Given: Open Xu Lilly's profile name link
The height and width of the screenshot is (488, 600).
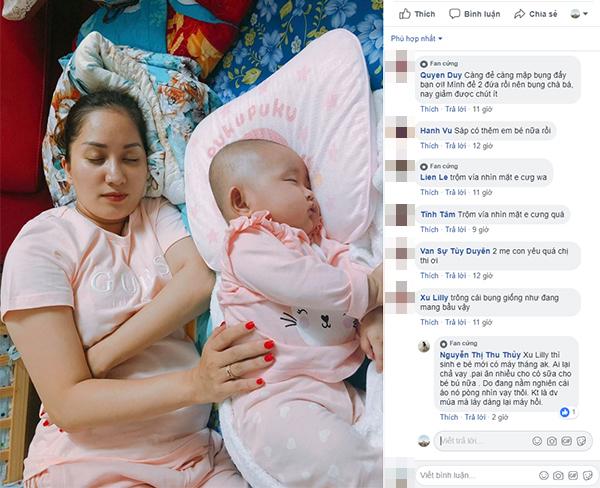Looking at the screenshot, I should tap(434, 297).
